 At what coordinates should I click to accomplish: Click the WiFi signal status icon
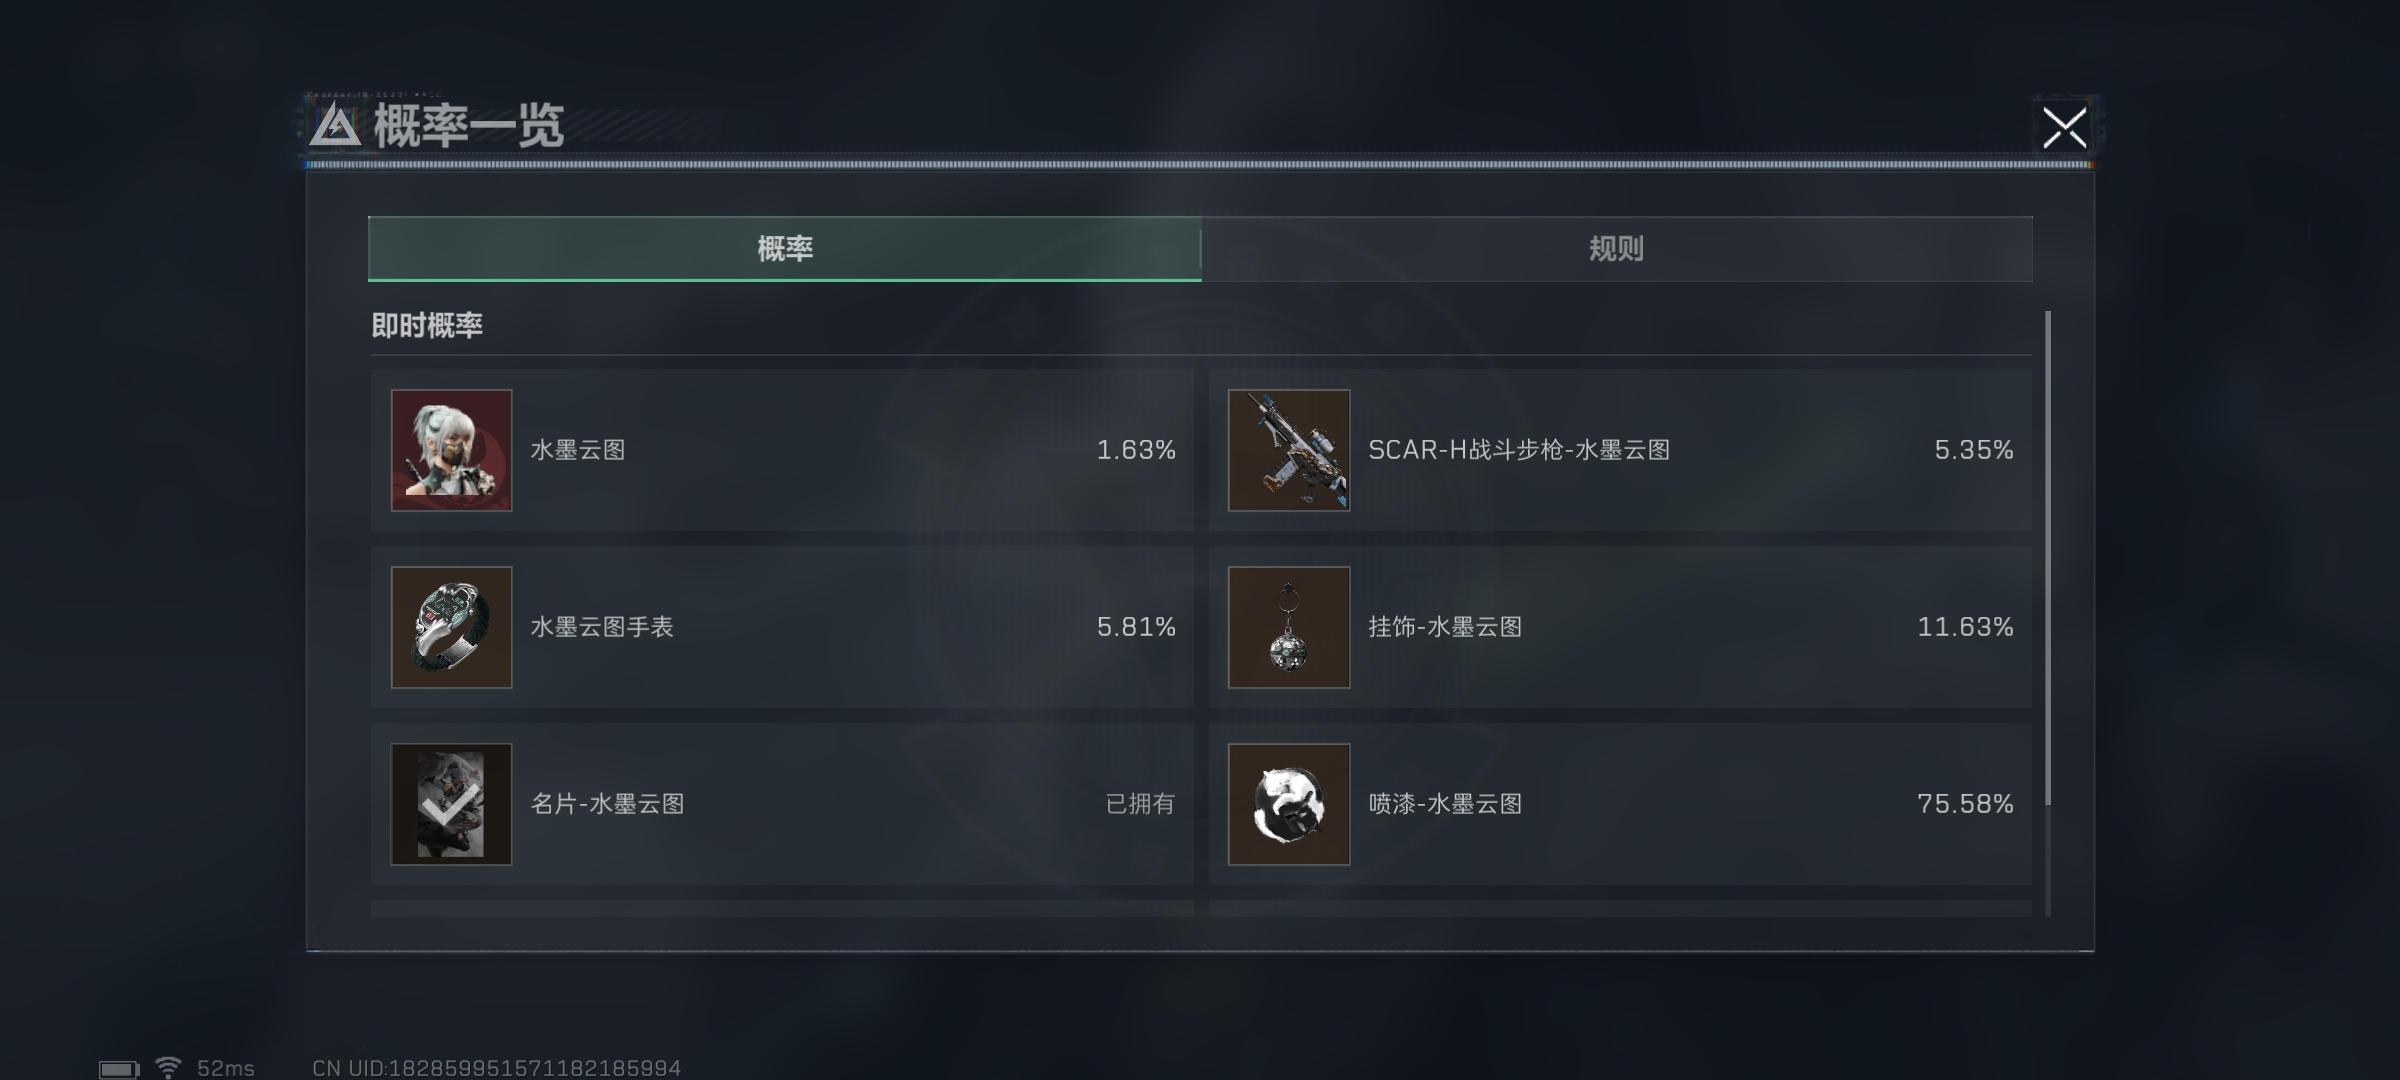click(168, 1068)
